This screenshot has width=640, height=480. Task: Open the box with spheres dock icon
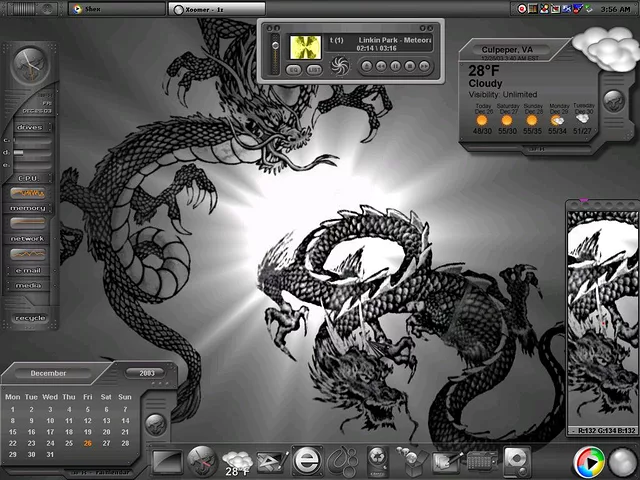click(411, 461)
